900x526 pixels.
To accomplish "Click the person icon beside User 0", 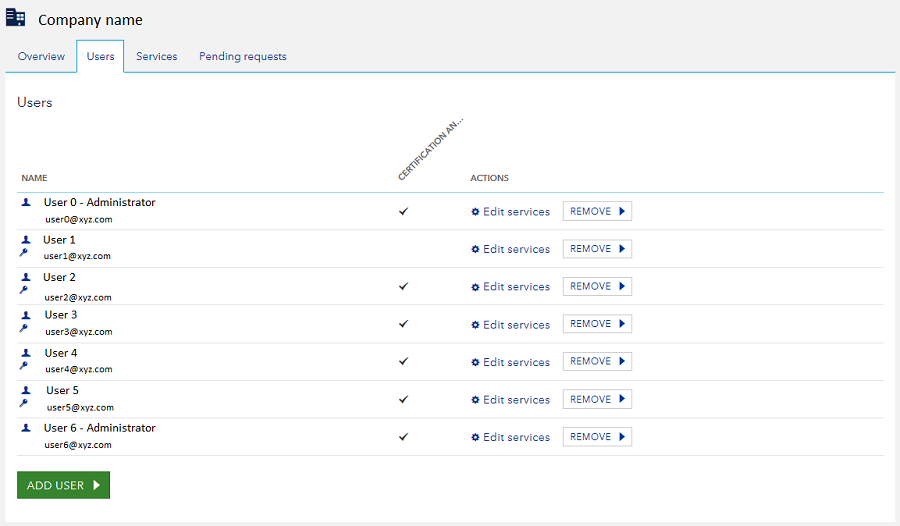I will (26, 202).
